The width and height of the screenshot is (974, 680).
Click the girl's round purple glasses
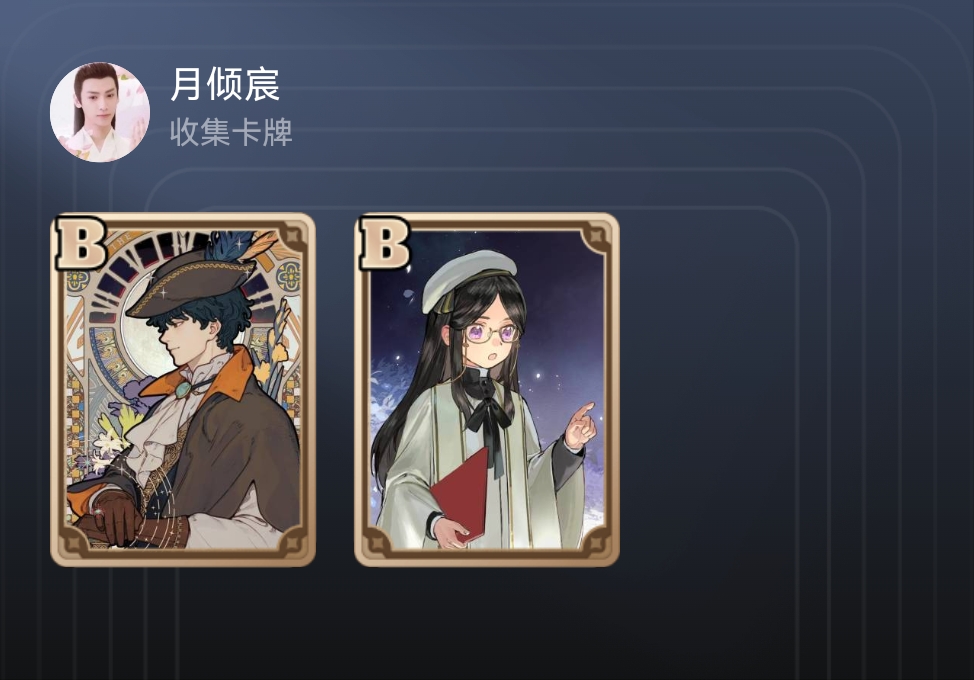coord(493,333)
